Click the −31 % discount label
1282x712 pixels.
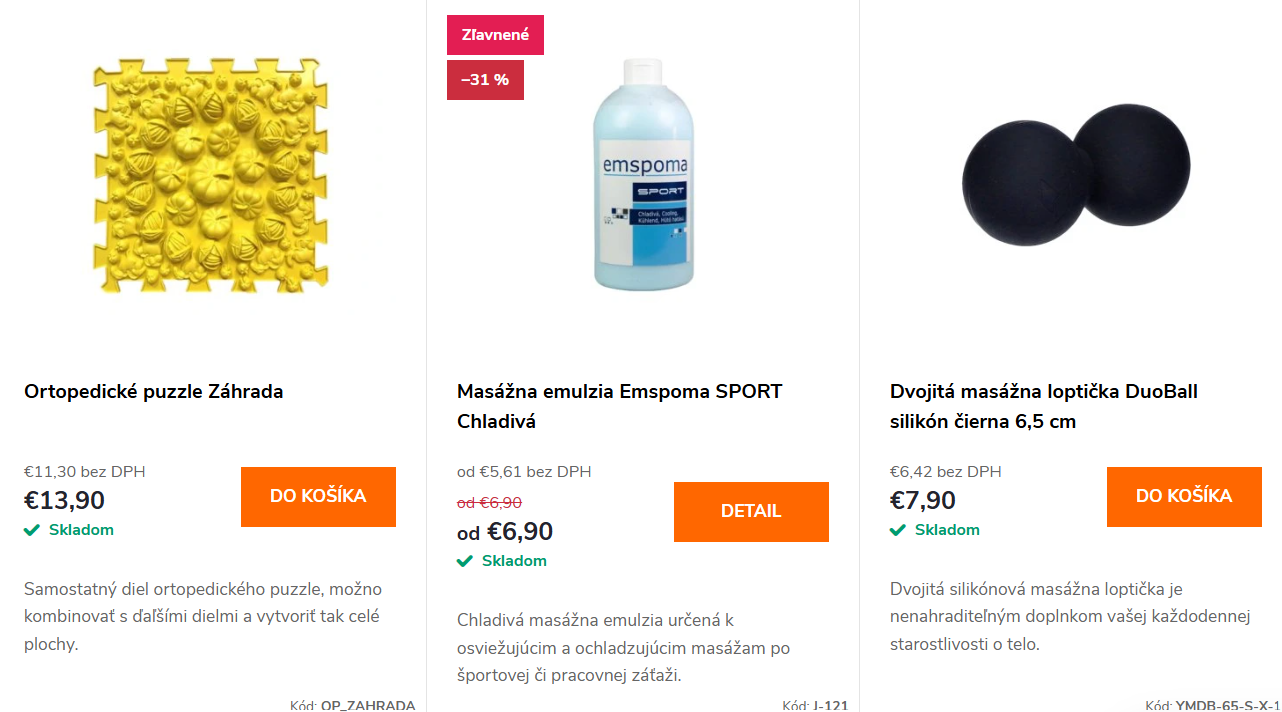485,80
